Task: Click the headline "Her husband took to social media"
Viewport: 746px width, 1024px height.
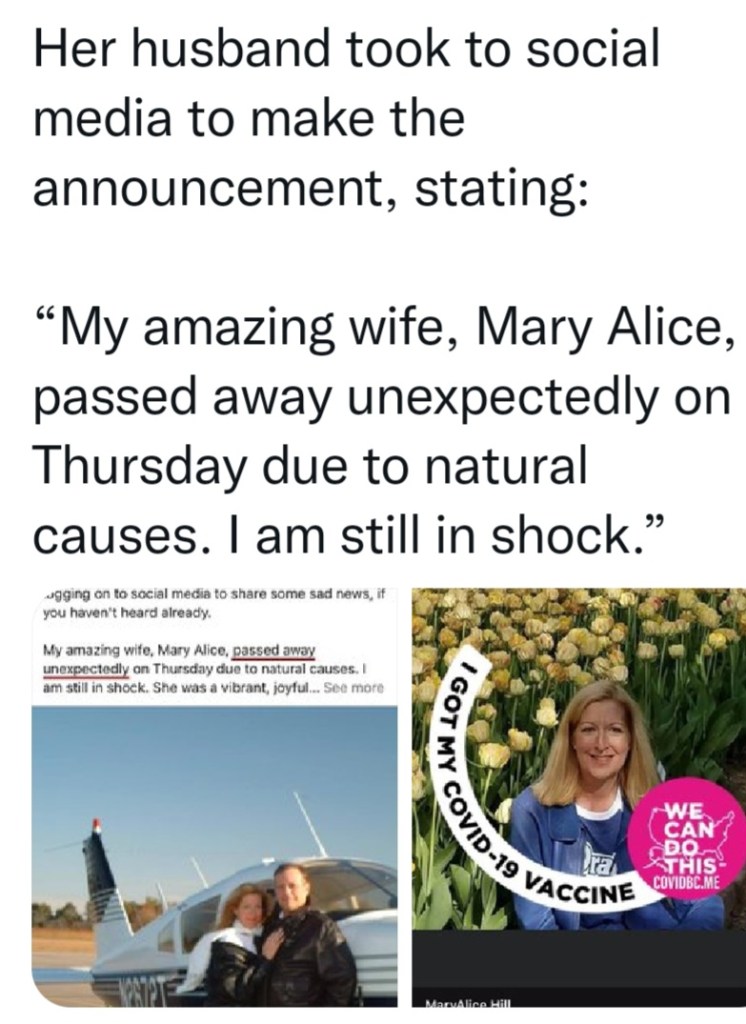Action: pyautogui.click(x=347, y=50)
